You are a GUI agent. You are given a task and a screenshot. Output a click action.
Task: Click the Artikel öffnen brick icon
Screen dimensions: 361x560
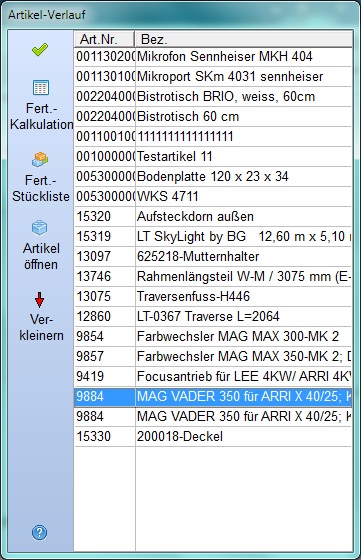click(40, 228)
